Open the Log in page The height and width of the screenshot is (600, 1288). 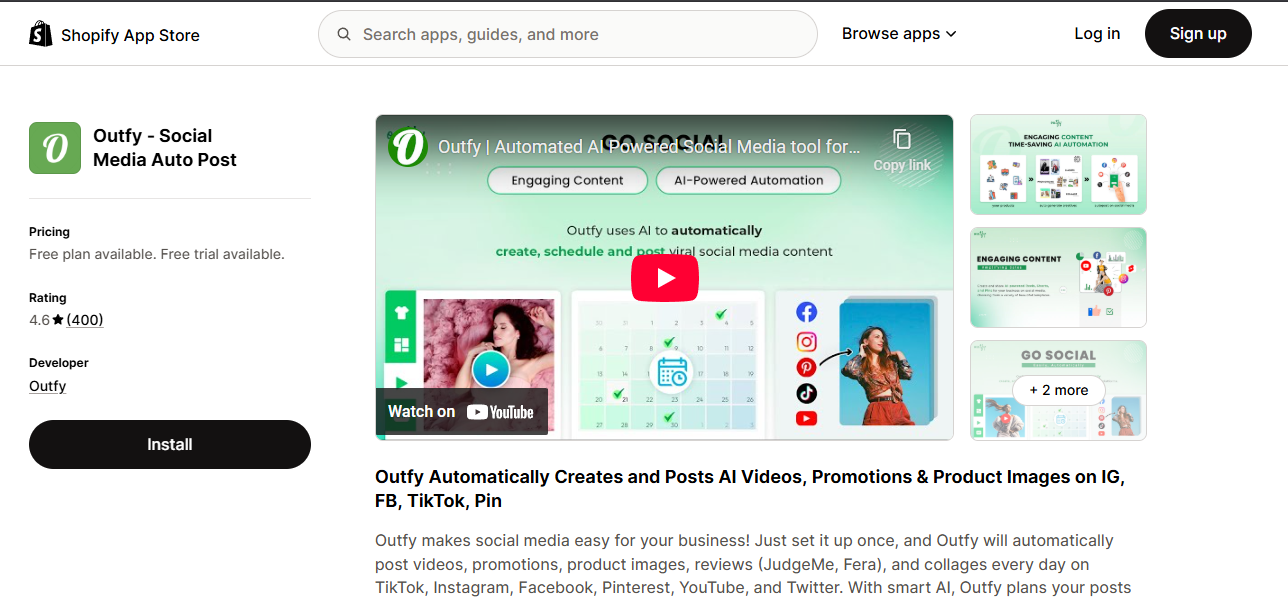(x=1097, y=34)
